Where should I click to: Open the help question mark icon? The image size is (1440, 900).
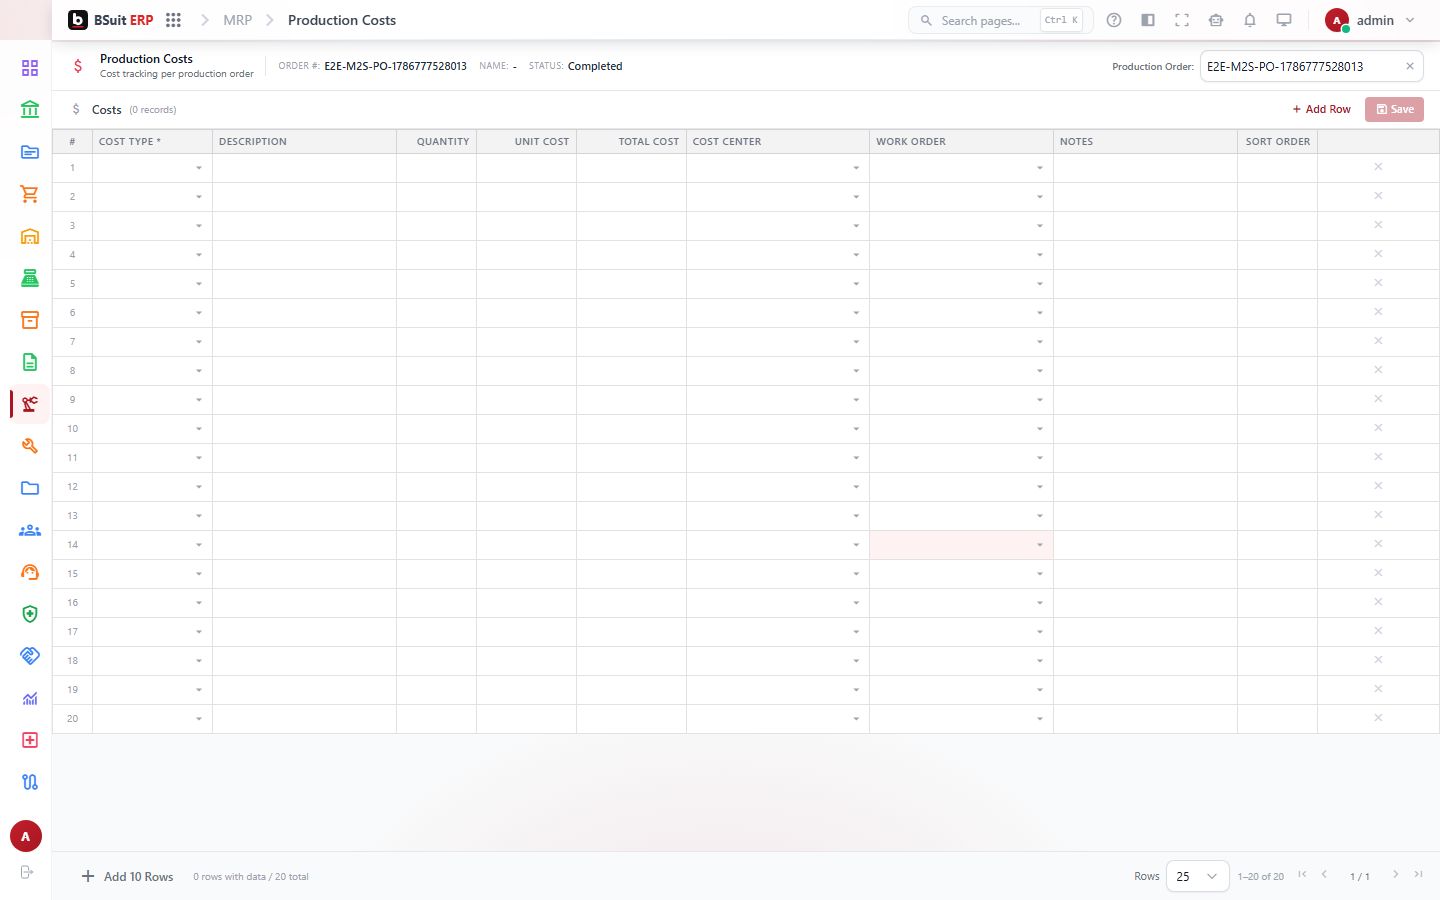pos(1114,20)
